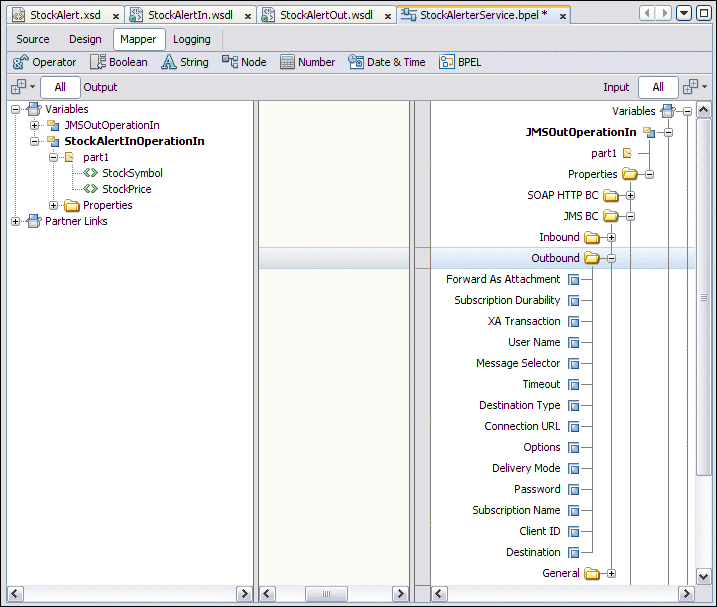Toggle the right All filter button
717x607 pixels.
(x=658, y=87)
